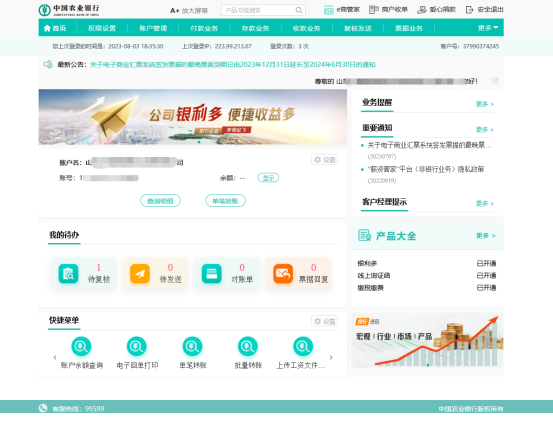Open the 宏观 行业 市场 产品 info banner

(427, 340)
